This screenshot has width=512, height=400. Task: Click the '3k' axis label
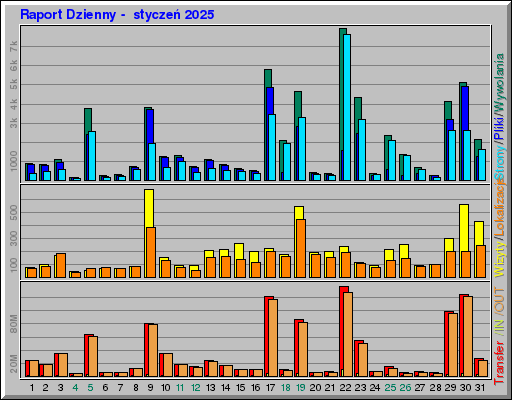tap(14, 123)
